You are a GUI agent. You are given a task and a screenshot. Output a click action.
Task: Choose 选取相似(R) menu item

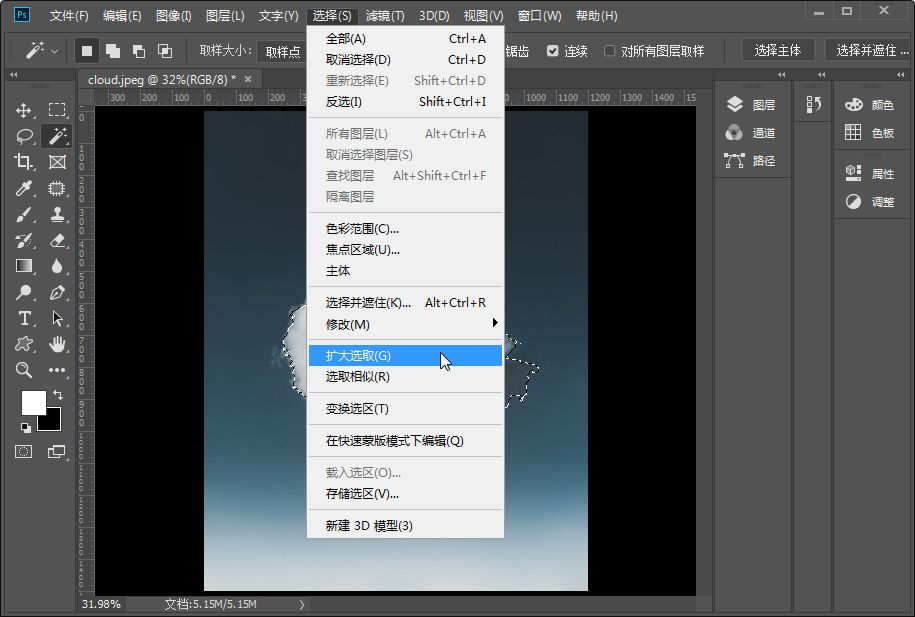(405, 377)
